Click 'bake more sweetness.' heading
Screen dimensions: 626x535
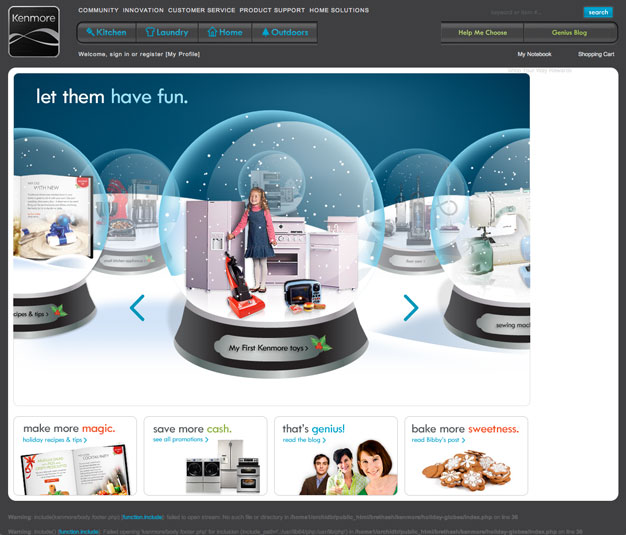[465, 429]
